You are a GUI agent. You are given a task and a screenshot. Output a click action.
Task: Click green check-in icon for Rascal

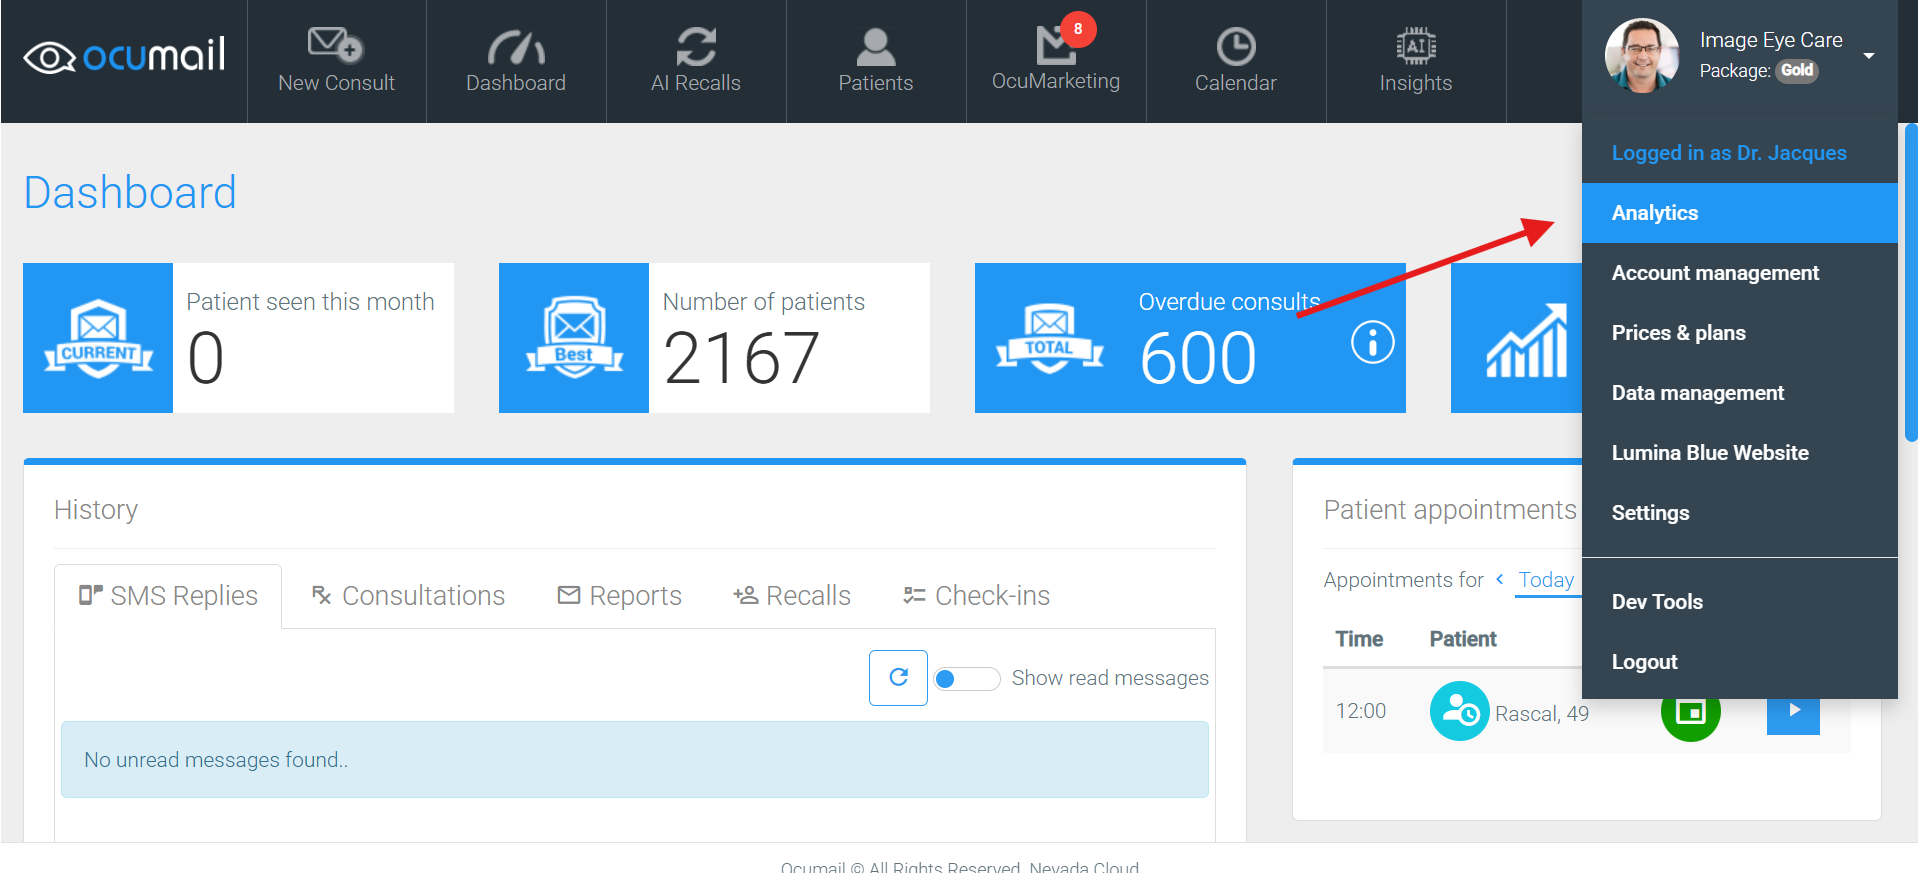1690,712
